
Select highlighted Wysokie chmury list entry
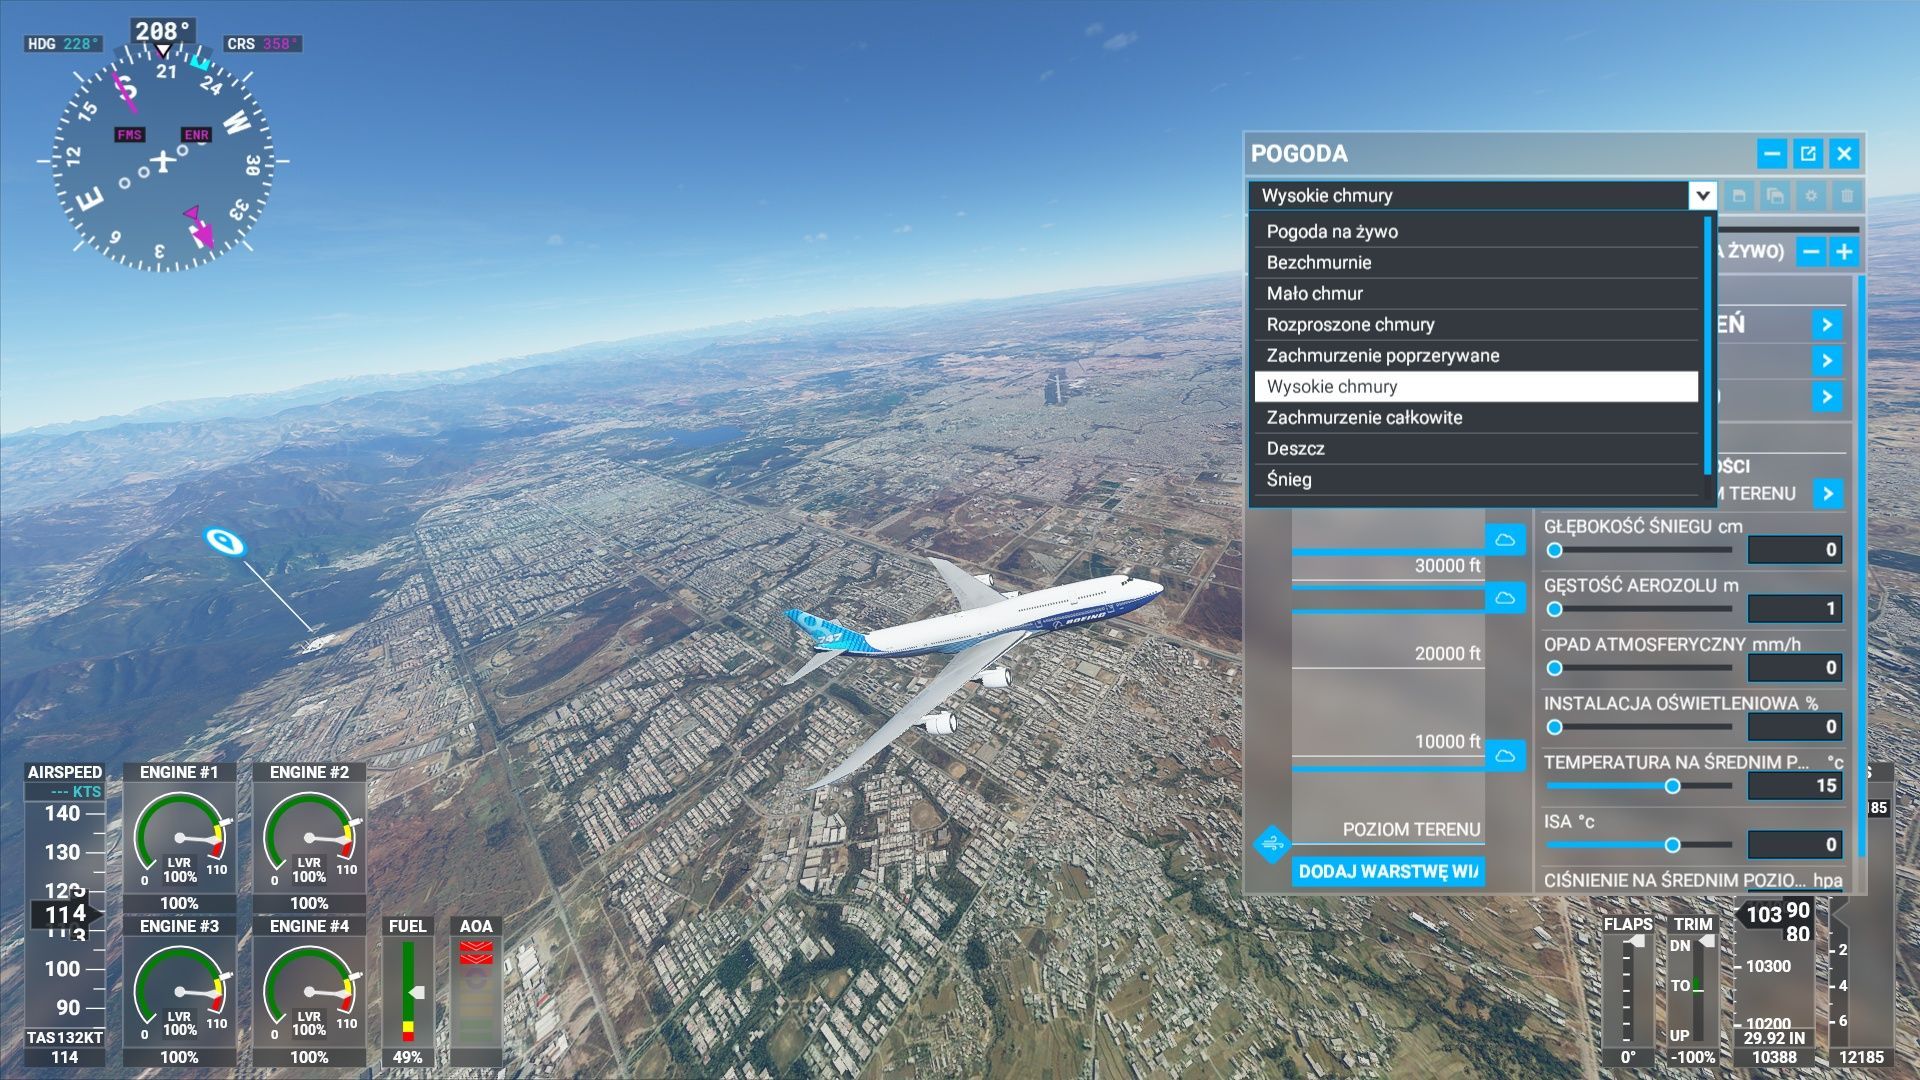[1476, 386]
